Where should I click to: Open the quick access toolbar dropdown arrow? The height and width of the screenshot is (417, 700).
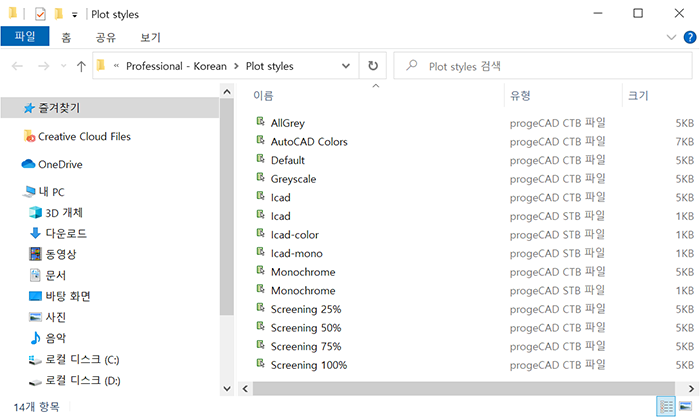pos(76,15)
